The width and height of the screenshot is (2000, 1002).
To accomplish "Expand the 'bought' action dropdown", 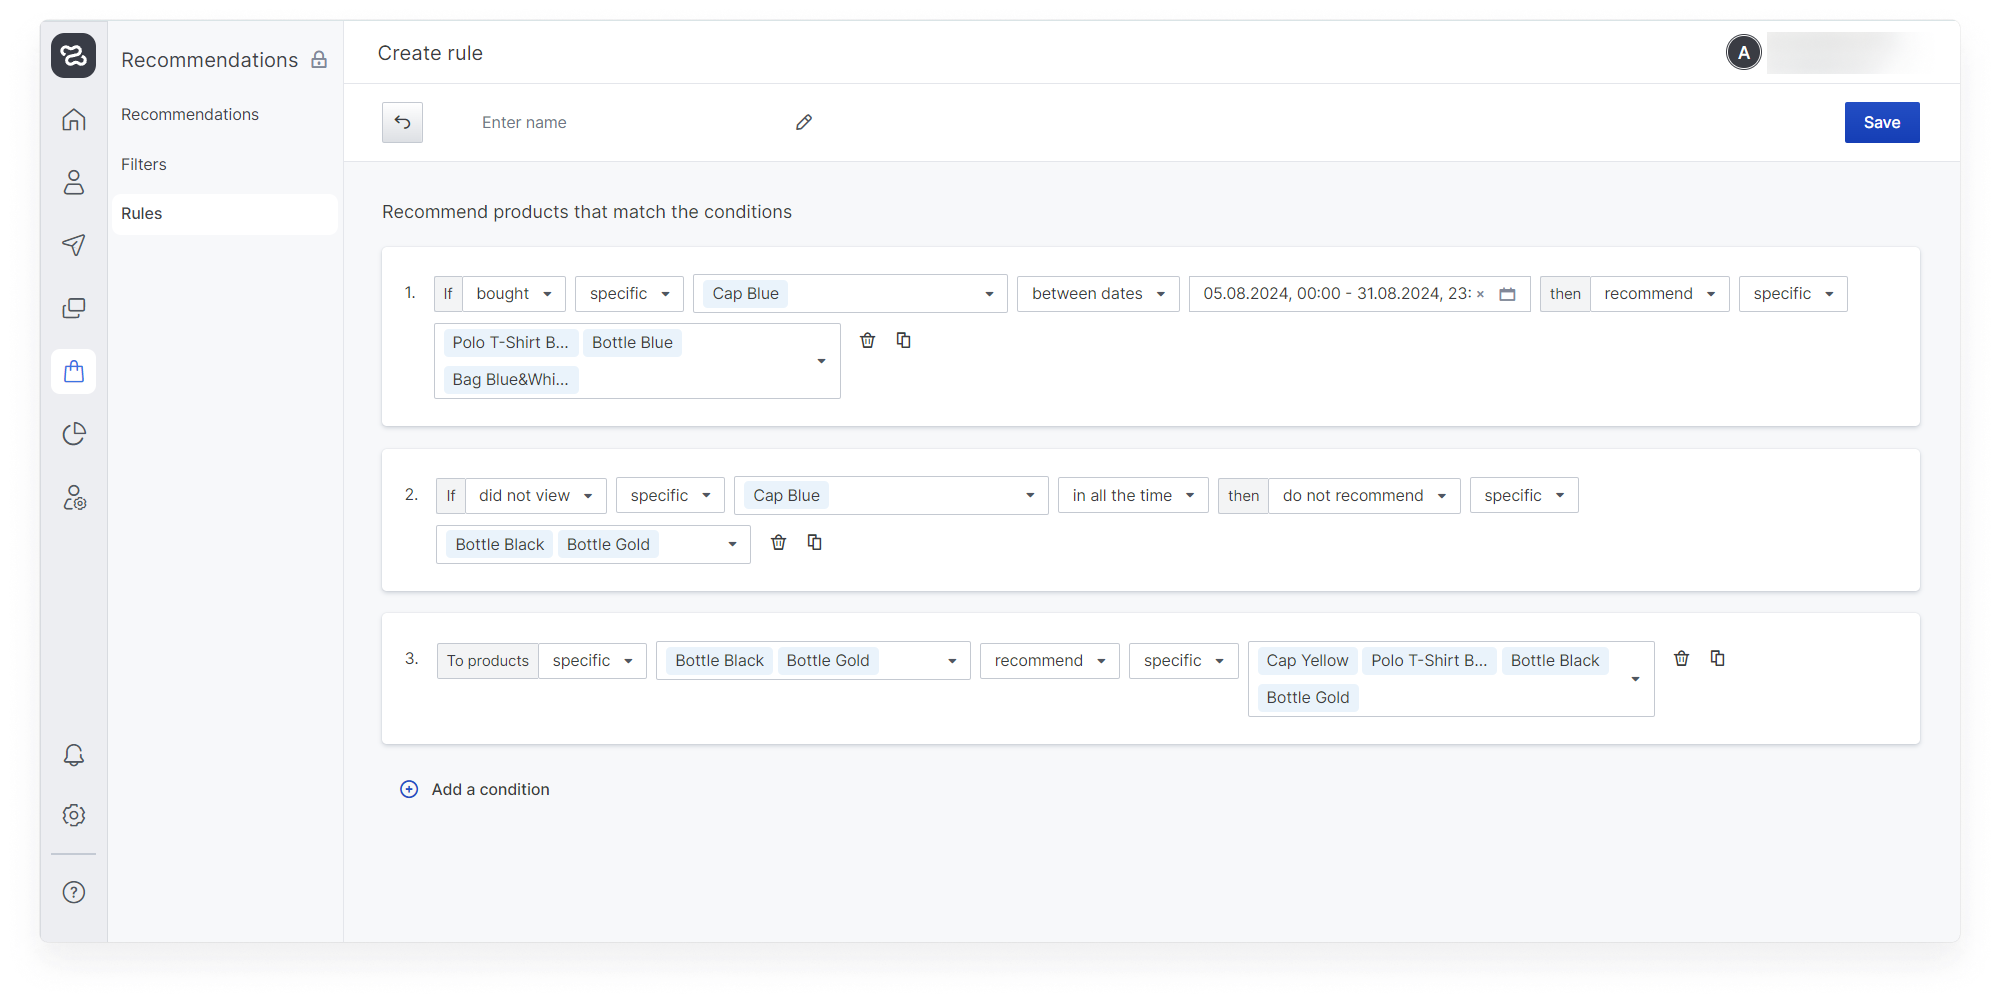I will pos(514,294).
